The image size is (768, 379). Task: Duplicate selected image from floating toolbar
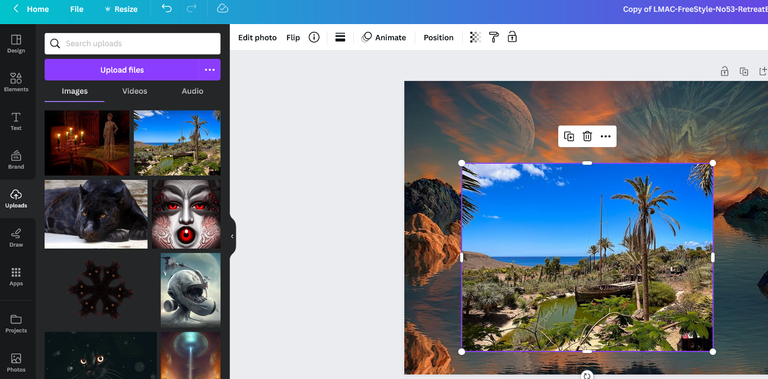(x=569, y=136)
